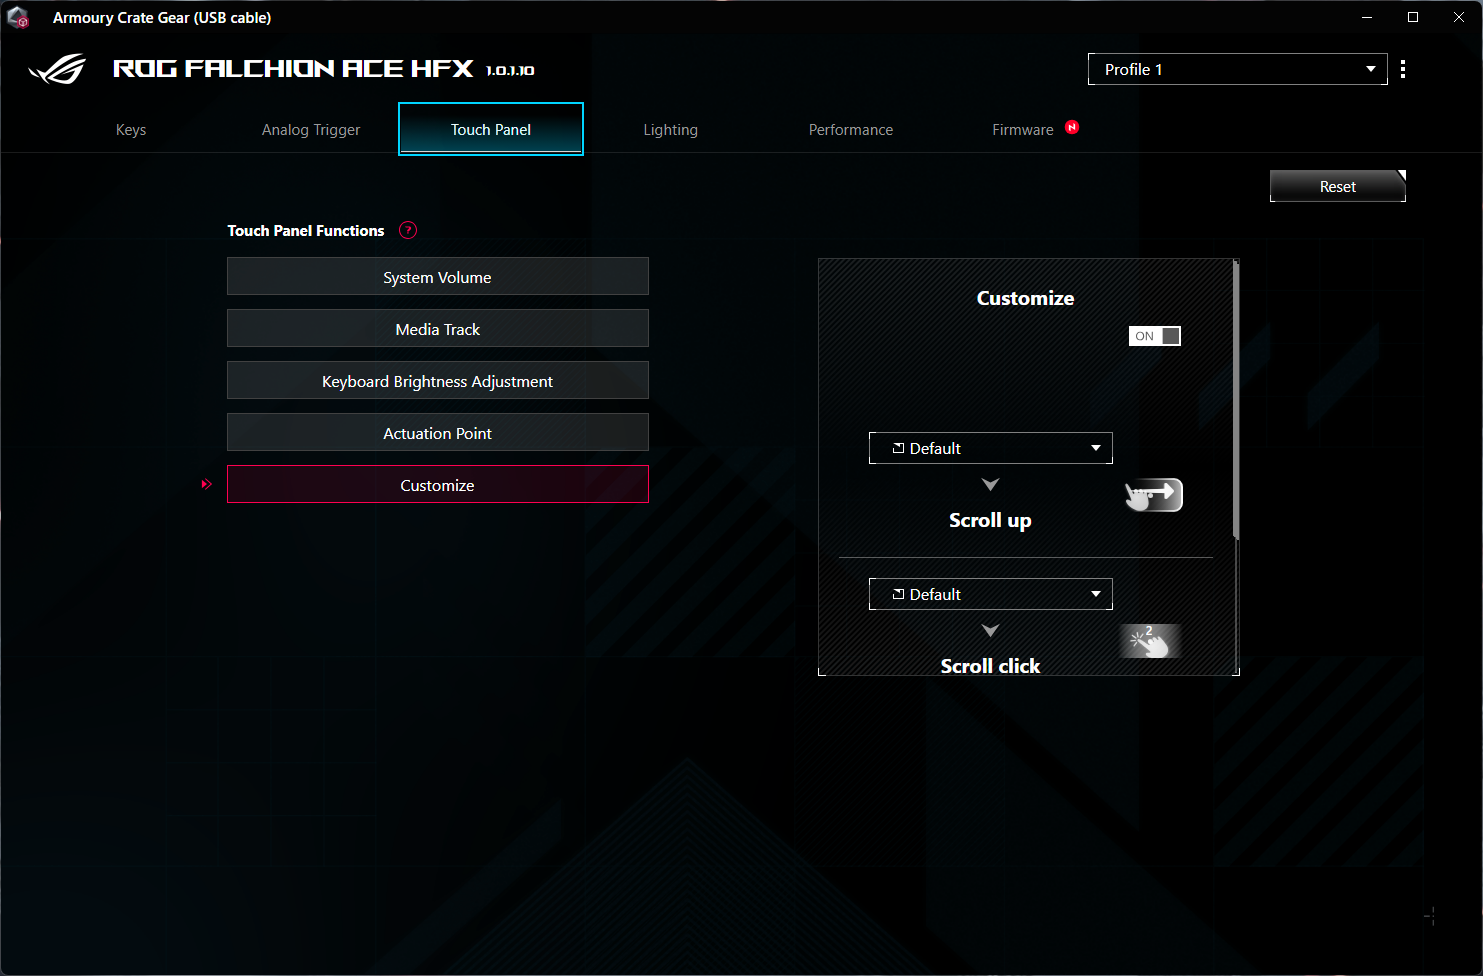Click the Customize panel heading
Image resolution: width=1483 pixels, height=976 pixels.
tap(1025, 298)
